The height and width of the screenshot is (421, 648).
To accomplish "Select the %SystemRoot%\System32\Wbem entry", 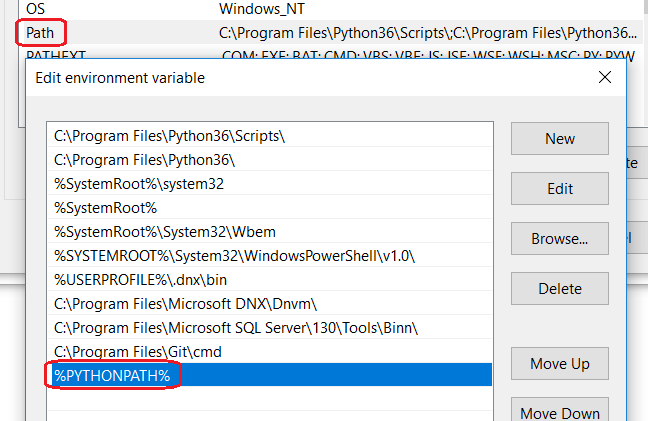I will point(269,232).
